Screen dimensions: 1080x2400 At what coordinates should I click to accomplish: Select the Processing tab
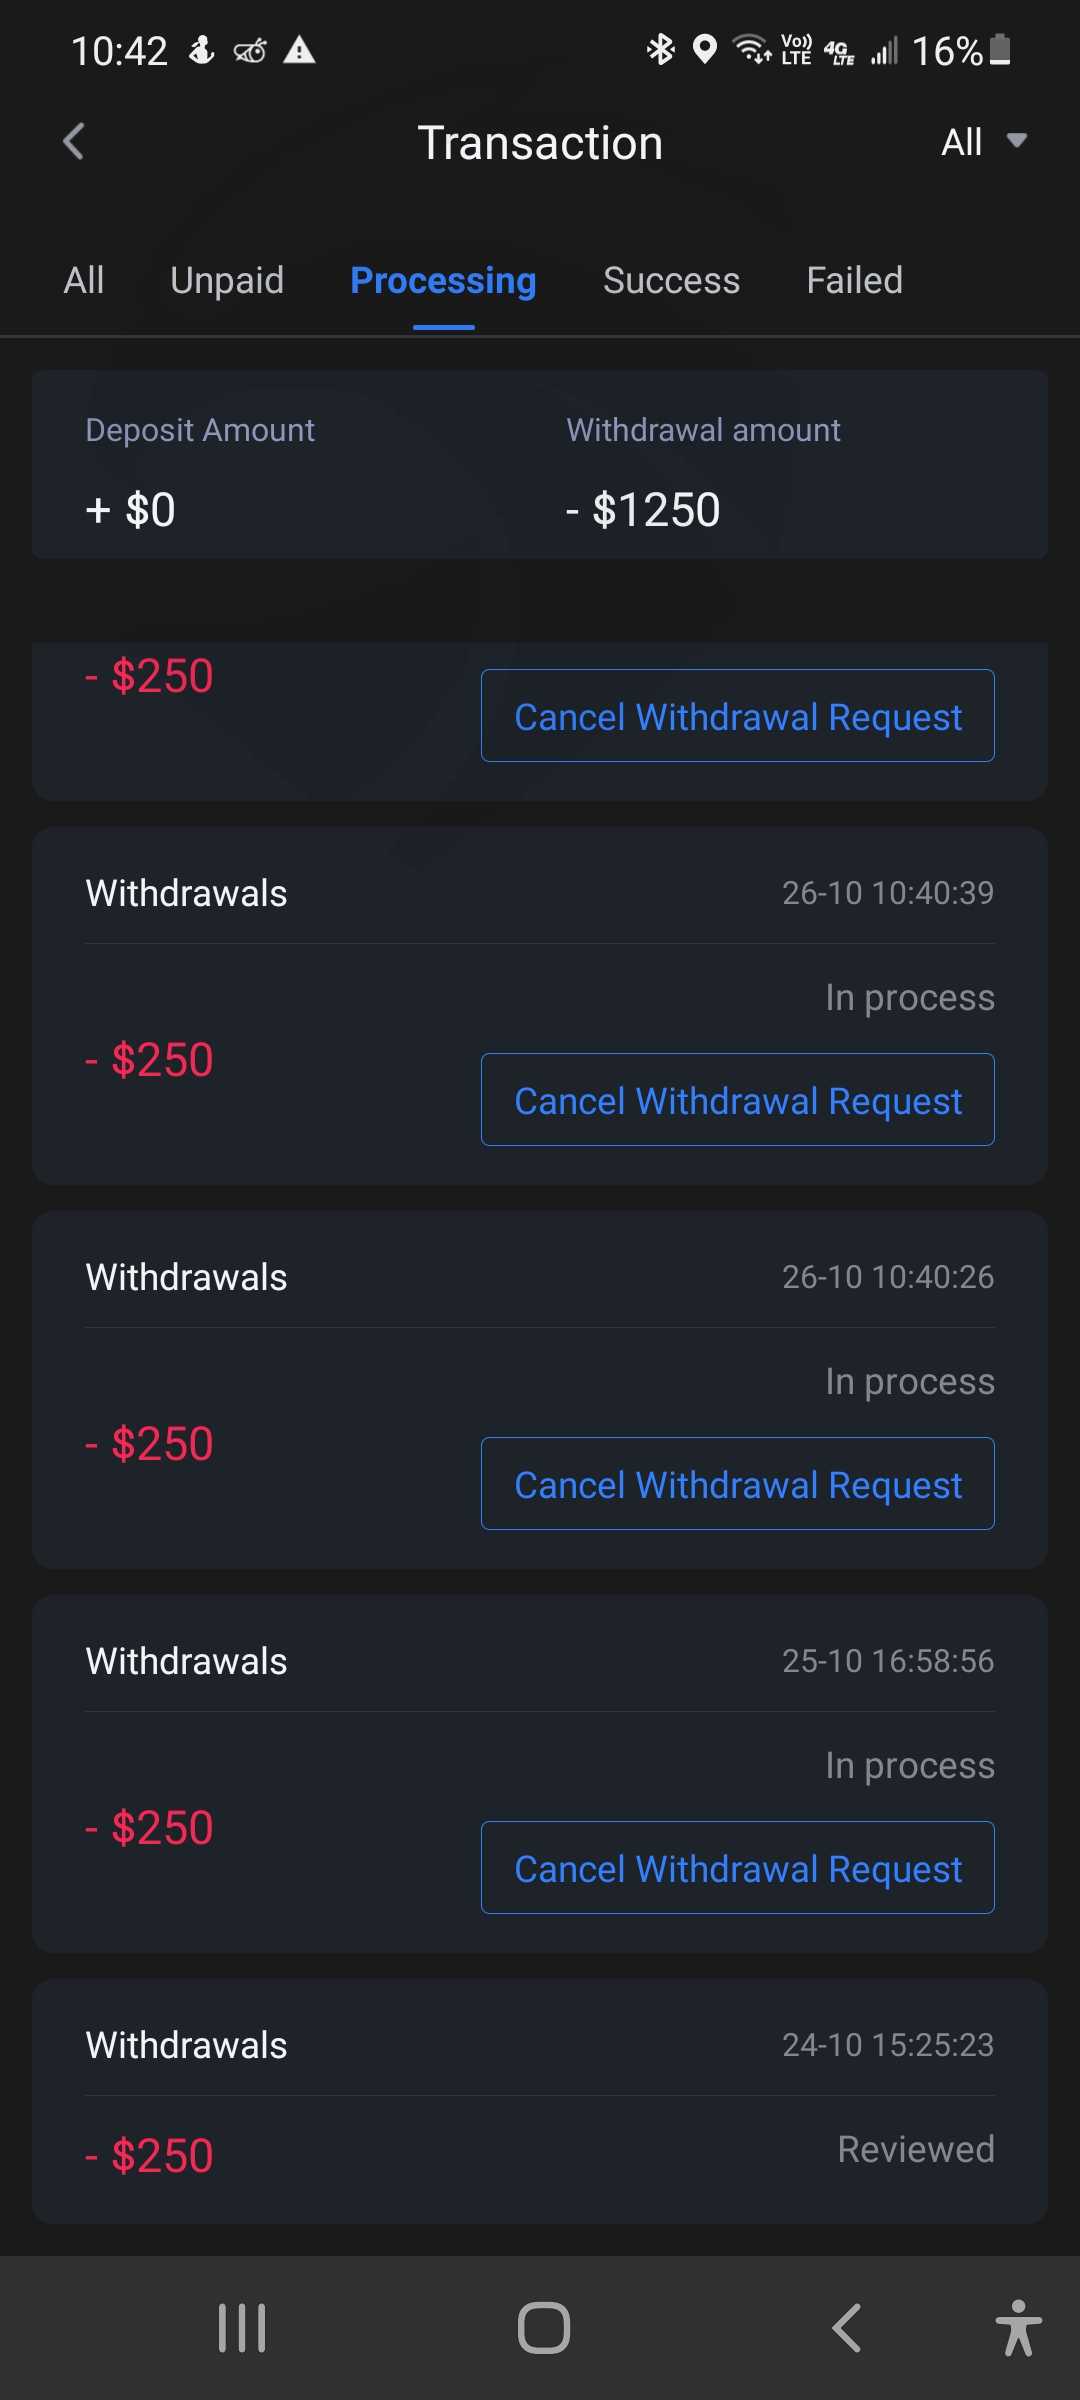click(443, 281)
